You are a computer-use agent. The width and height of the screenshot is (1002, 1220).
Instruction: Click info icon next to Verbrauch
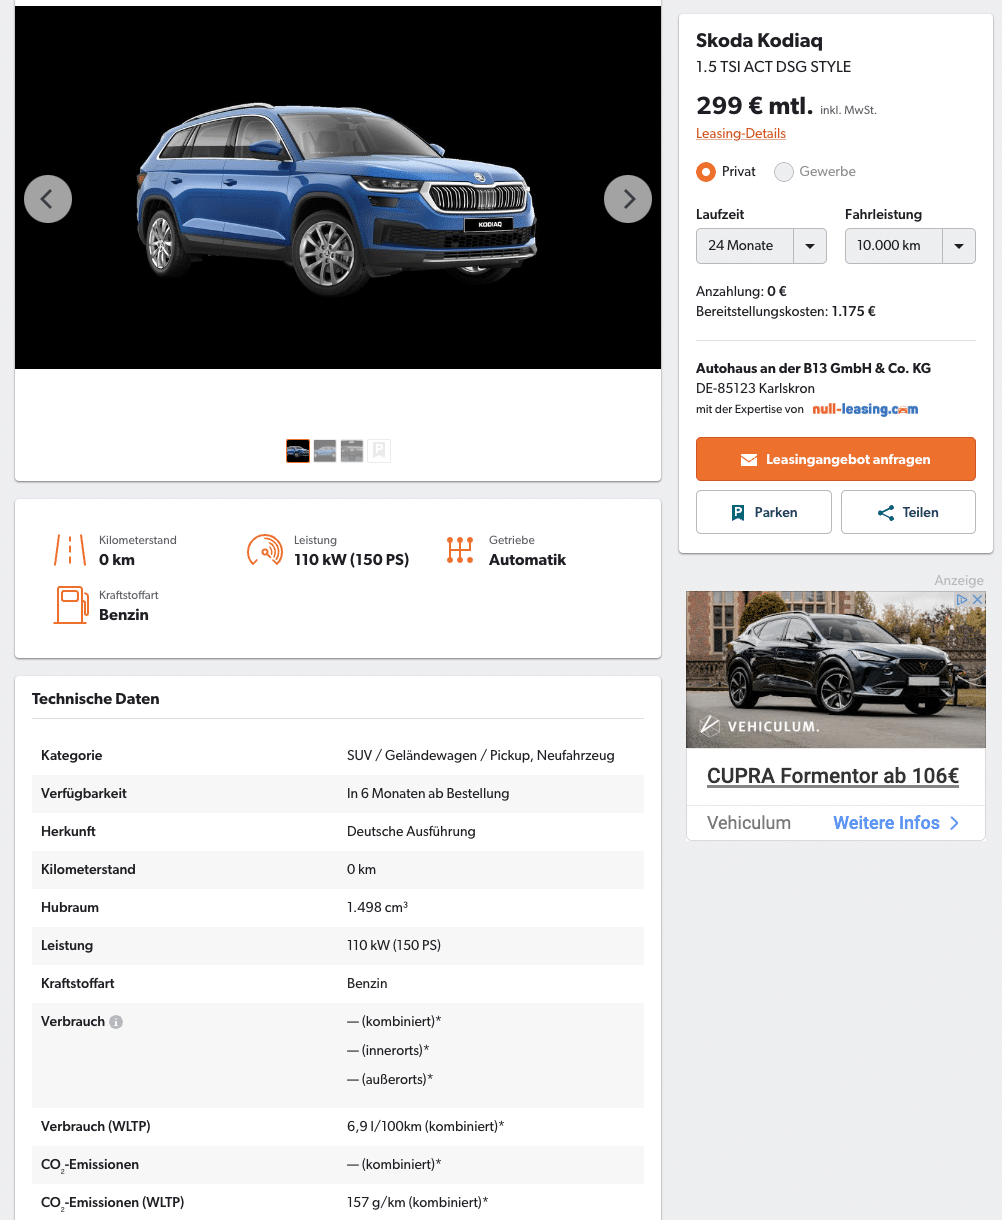[116, 1022]
